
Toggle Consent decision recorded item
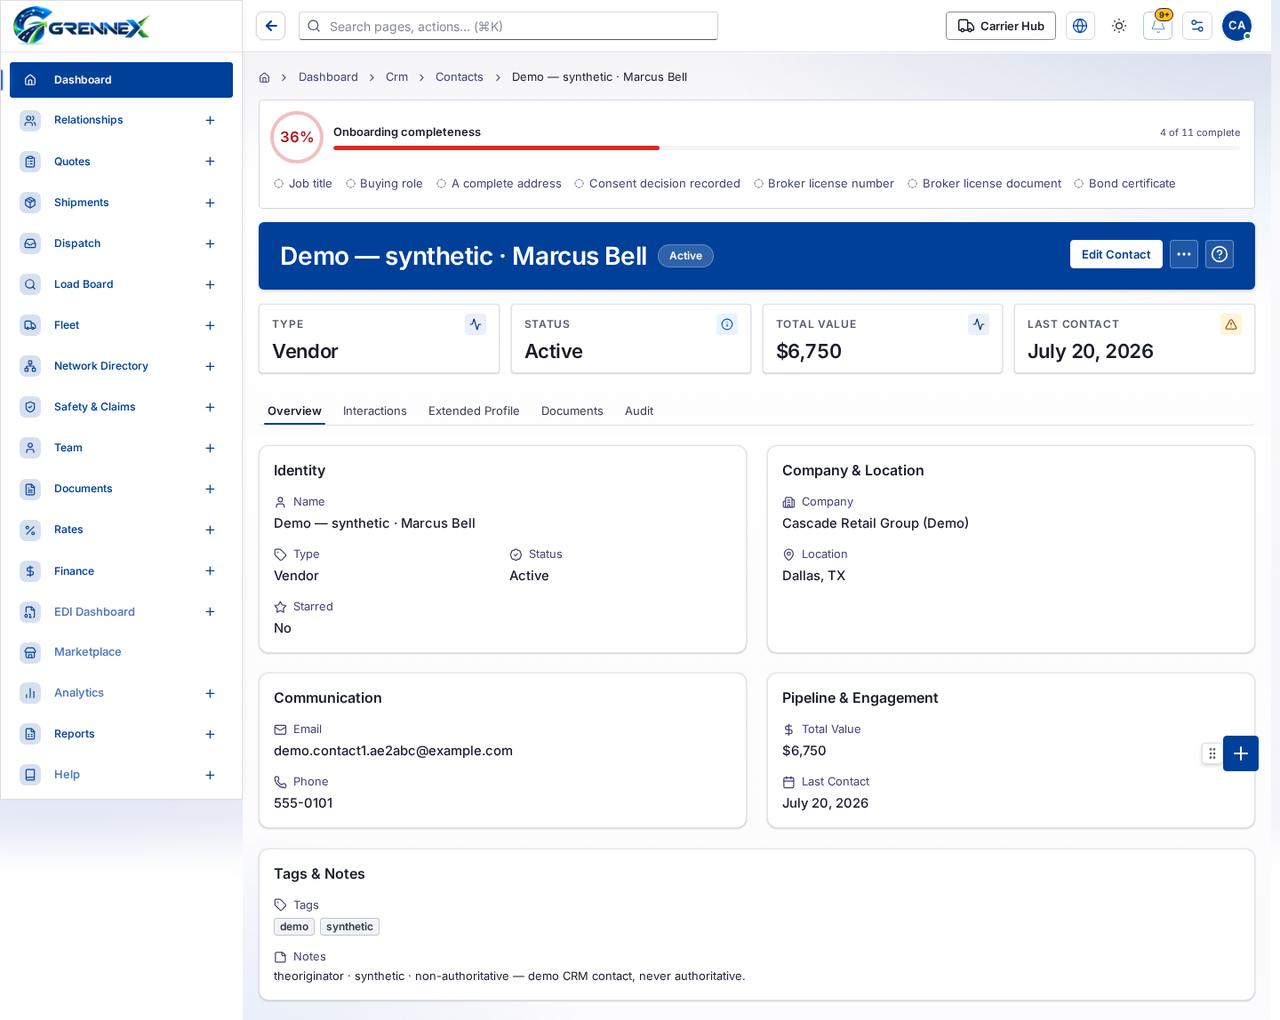tap(657, 184)
